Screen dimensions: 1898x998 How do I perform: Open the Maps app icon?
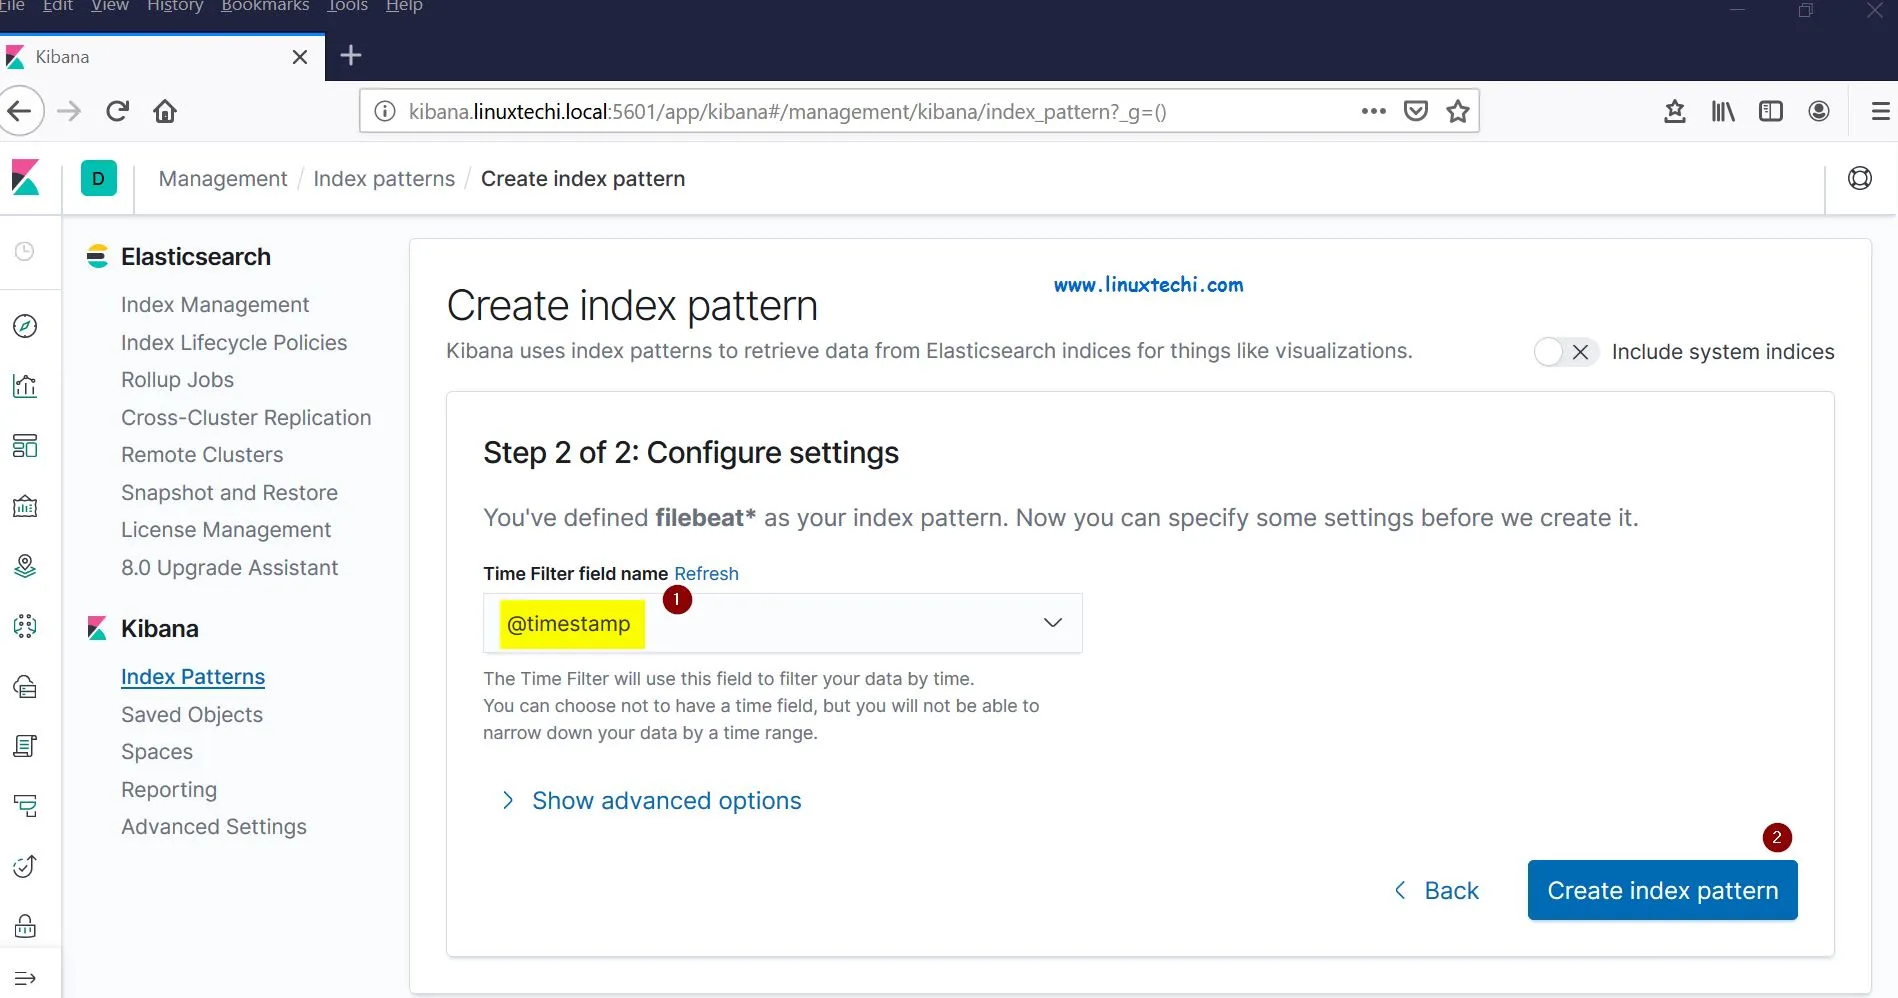pyautogui.click(x=25, y=566)
